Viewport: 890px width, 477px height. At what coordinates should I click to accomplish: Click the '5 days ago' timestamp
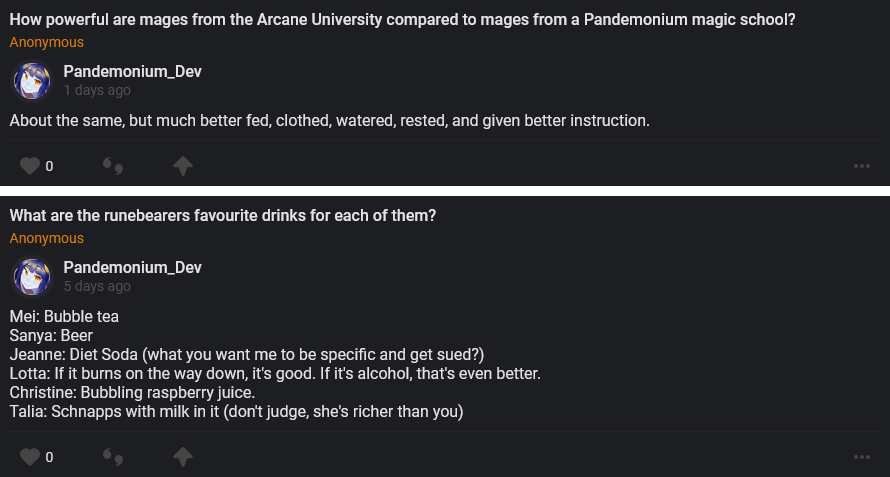pyautogui.click(x=97, y=286)
